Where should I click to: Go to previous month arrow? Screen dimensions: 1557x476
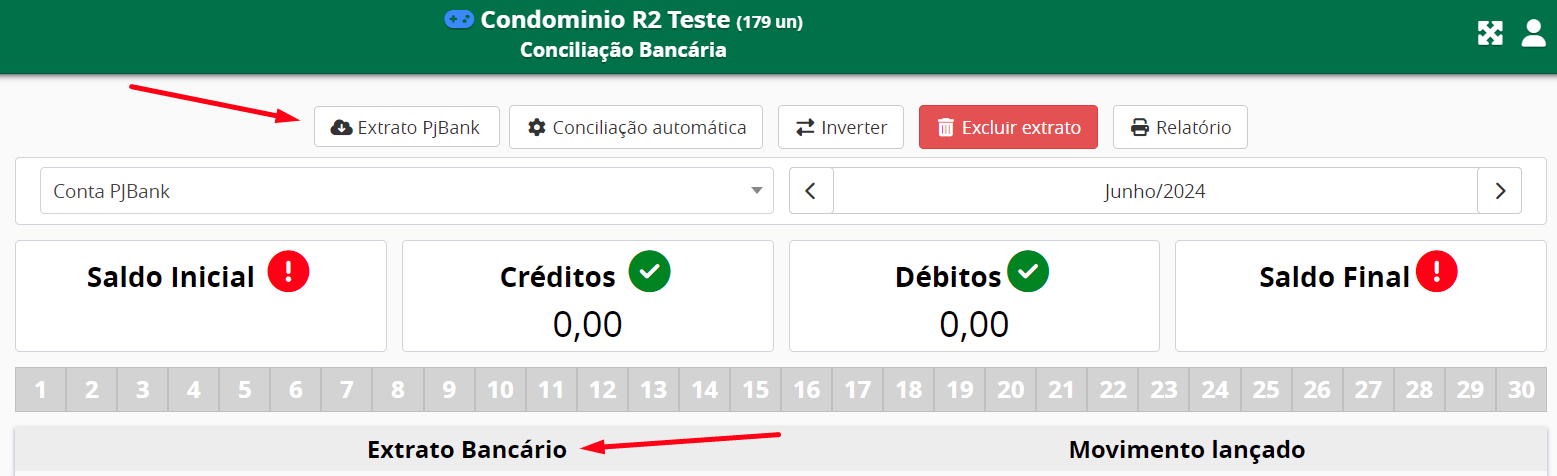pos(811,191)
